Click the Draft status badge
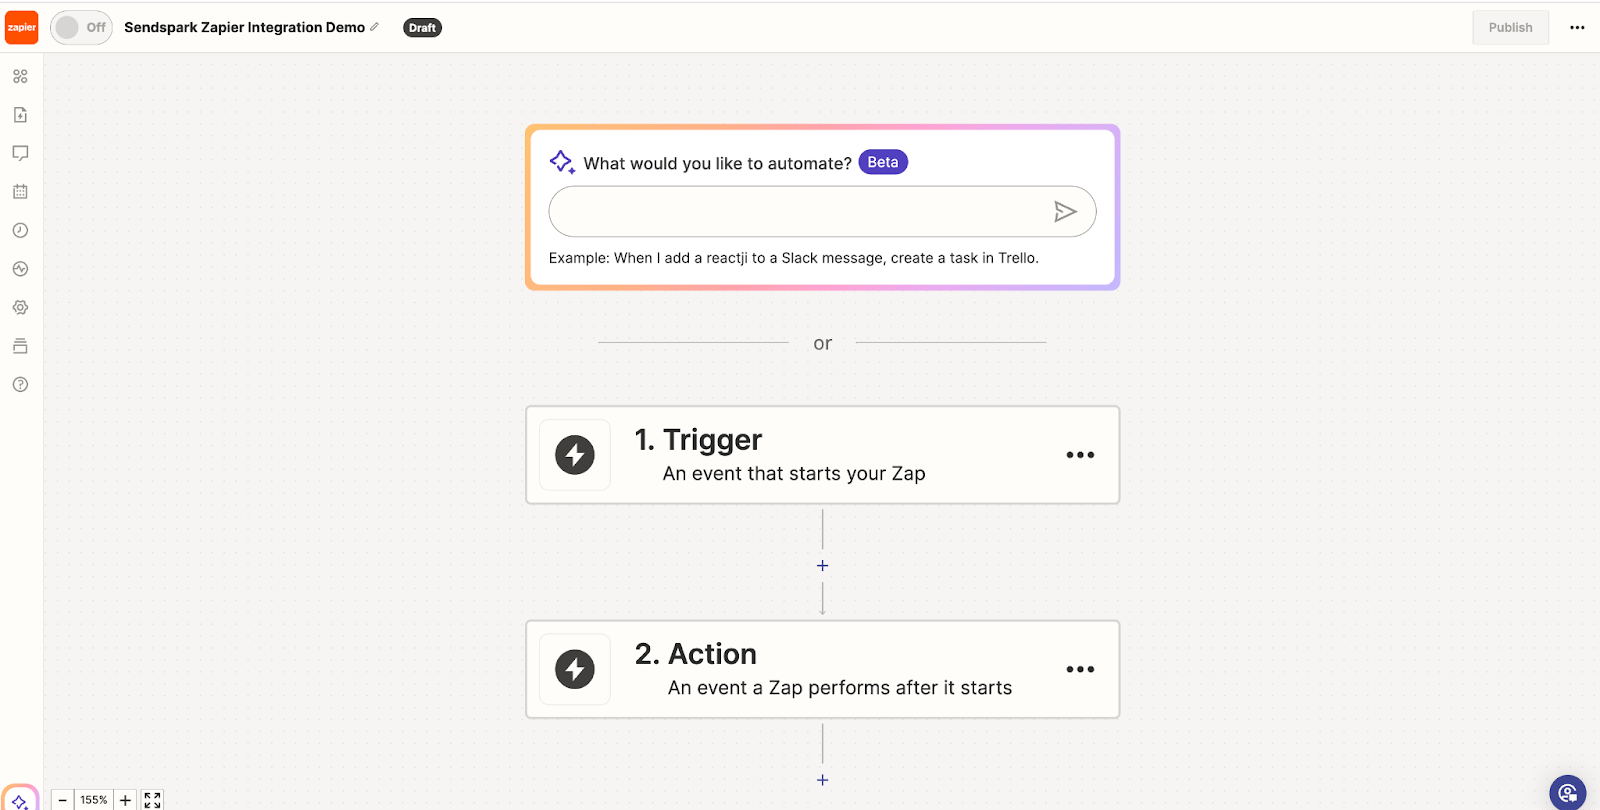 pyautogui.click(x=422, y=28)
